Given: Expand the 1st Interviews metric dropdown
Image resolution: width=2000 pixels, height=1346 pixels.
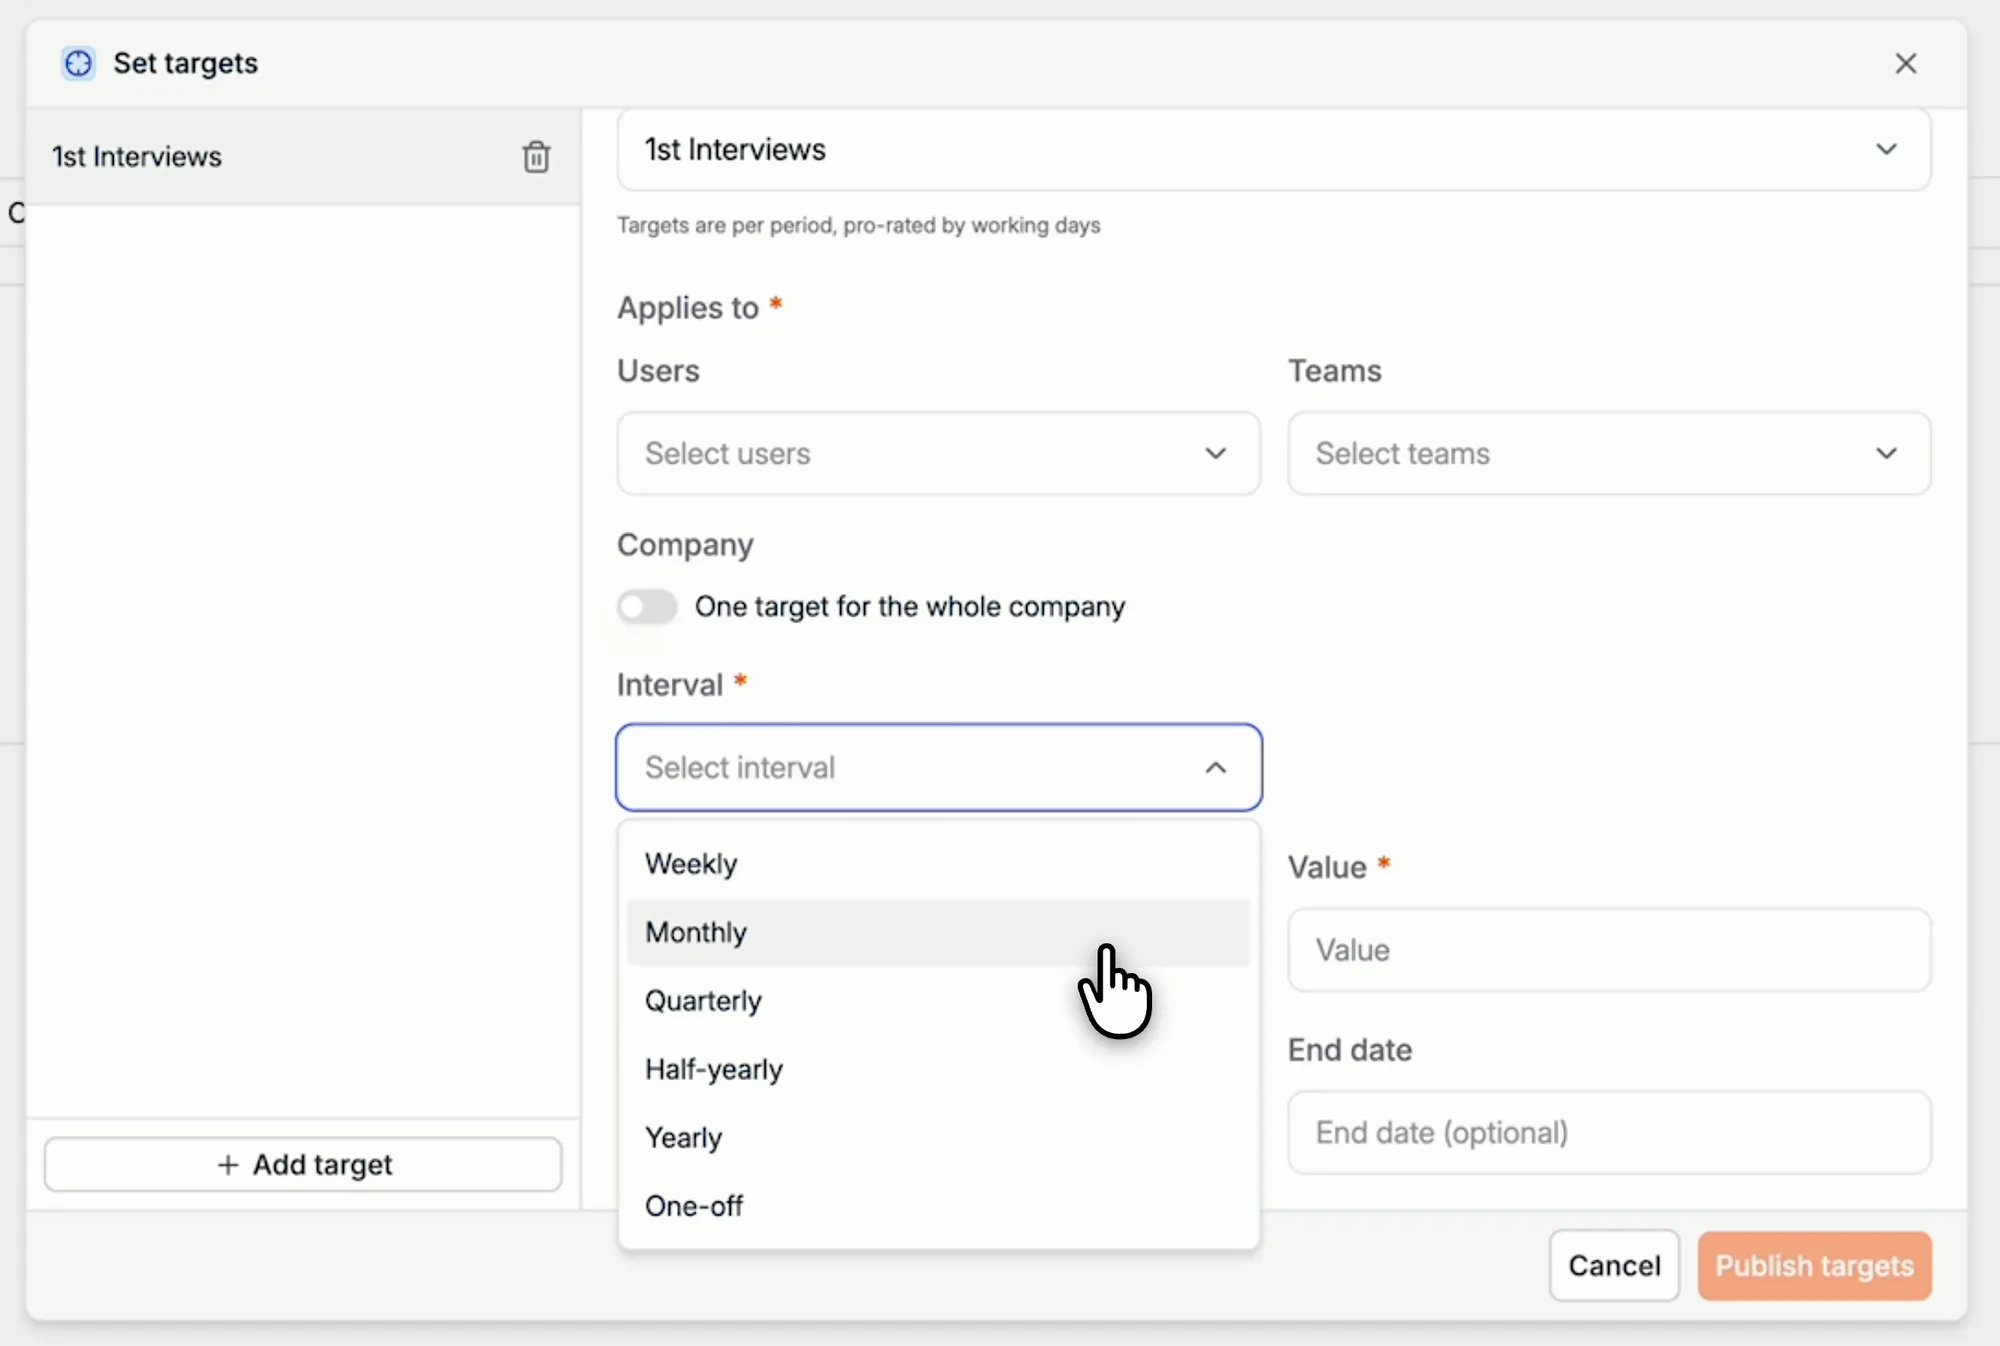Looking at the screenshot, I should point(1273,149).
